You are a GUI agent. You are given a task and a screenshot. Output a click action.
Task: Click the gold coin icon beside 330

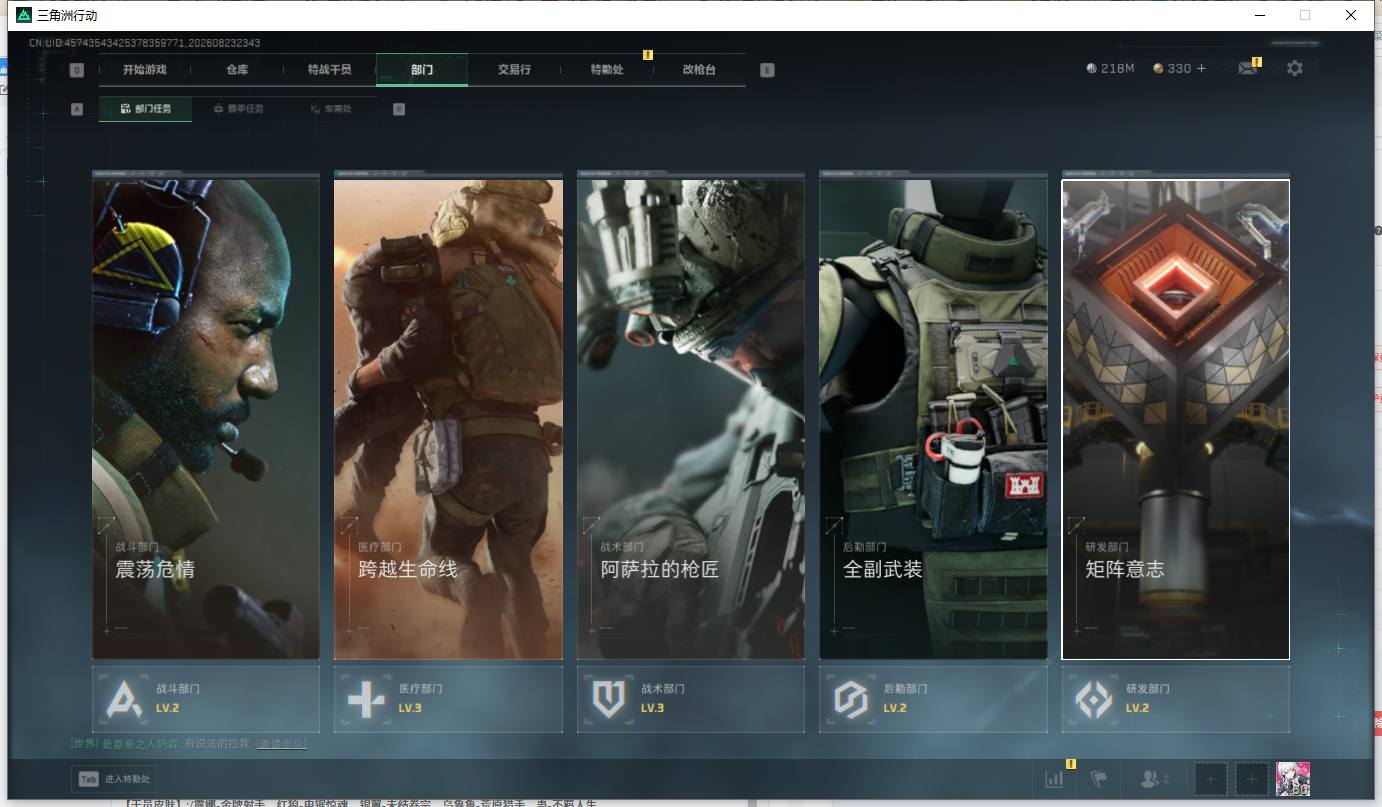(x=1158, y=69)
